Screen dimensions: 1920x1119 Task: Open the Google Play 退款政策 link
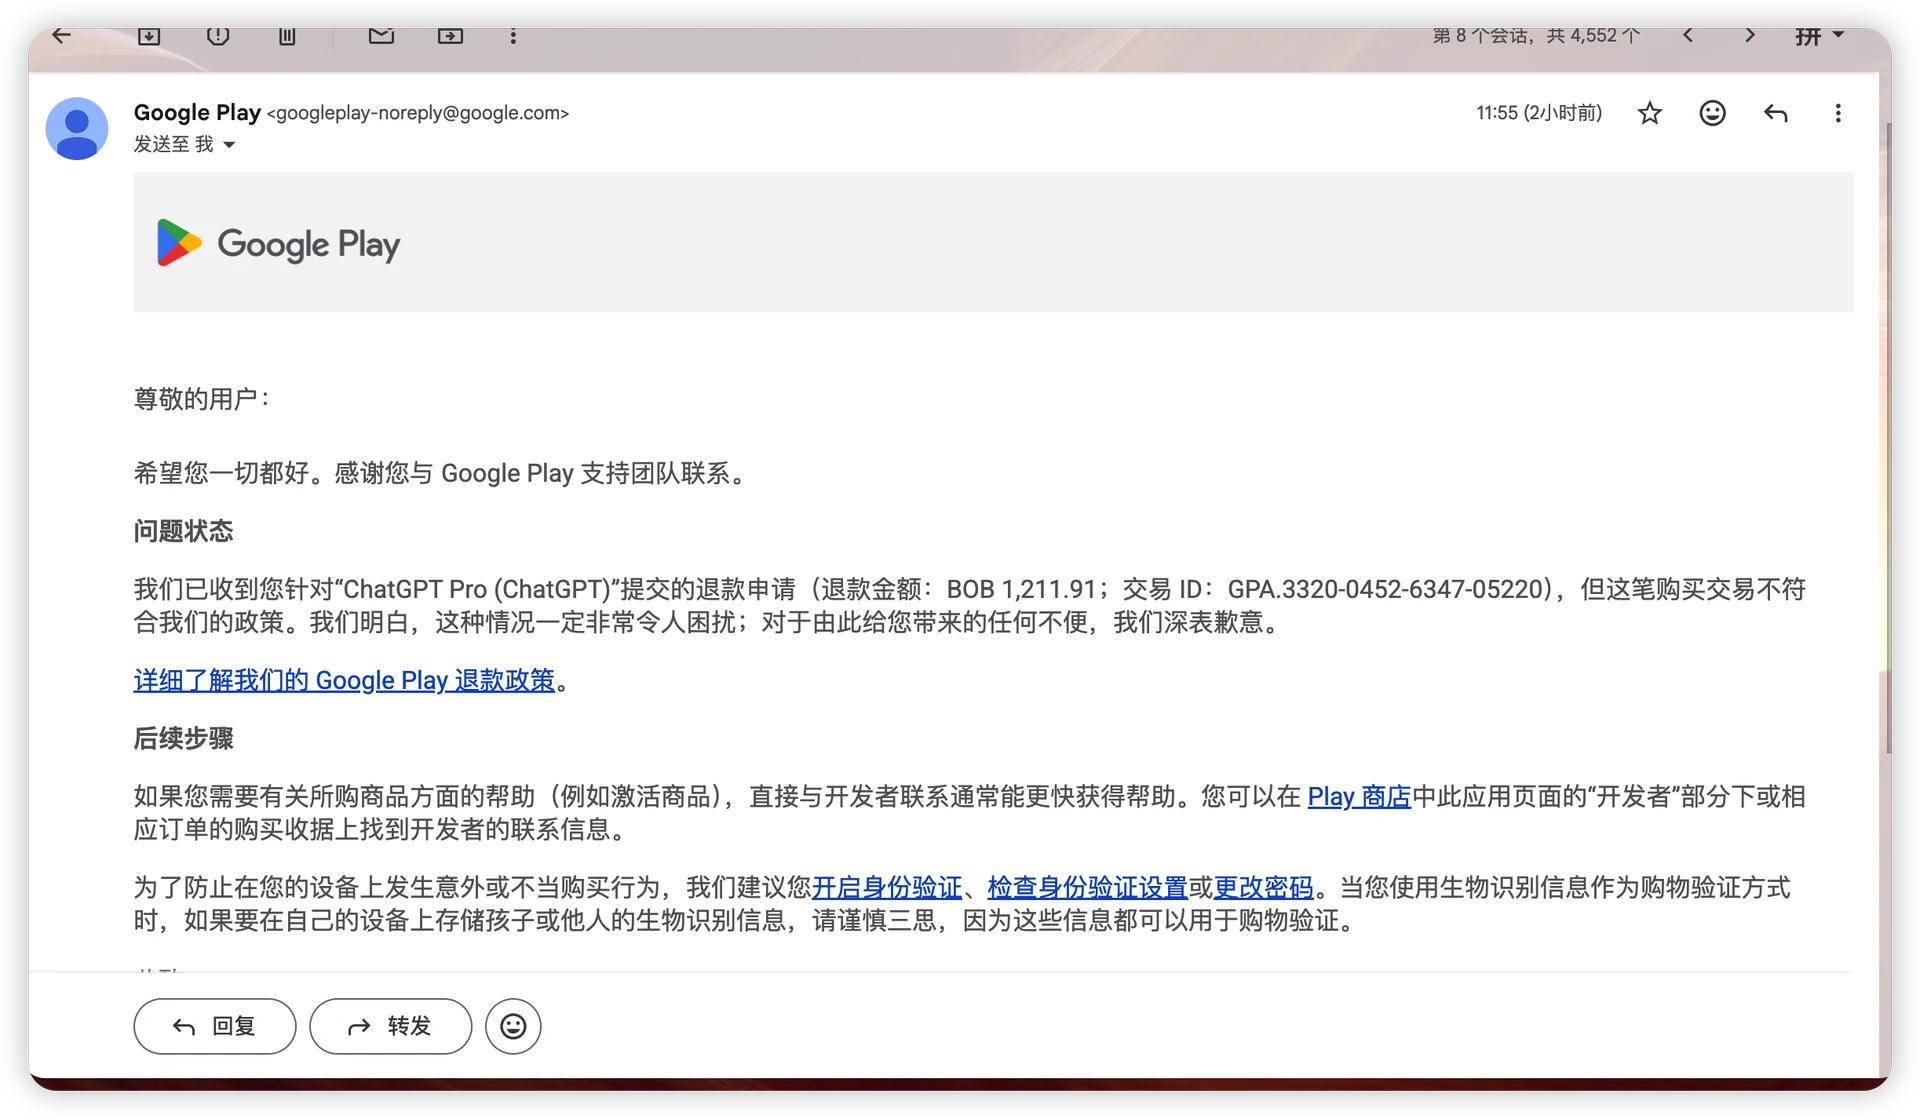click(344, 680)
